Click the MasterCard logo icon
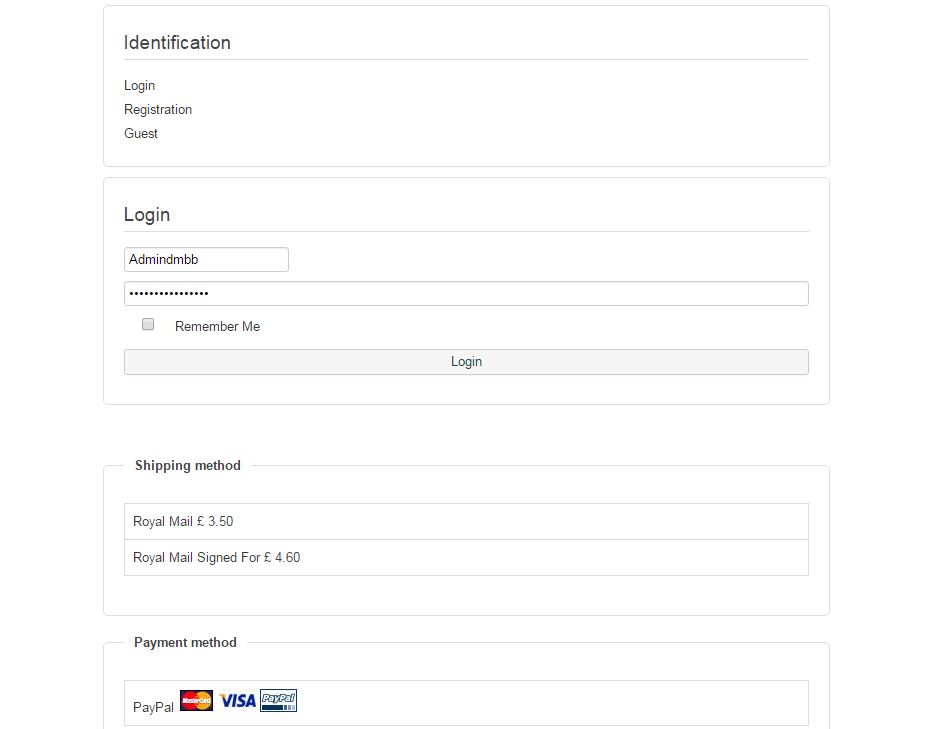 (197, 701)
